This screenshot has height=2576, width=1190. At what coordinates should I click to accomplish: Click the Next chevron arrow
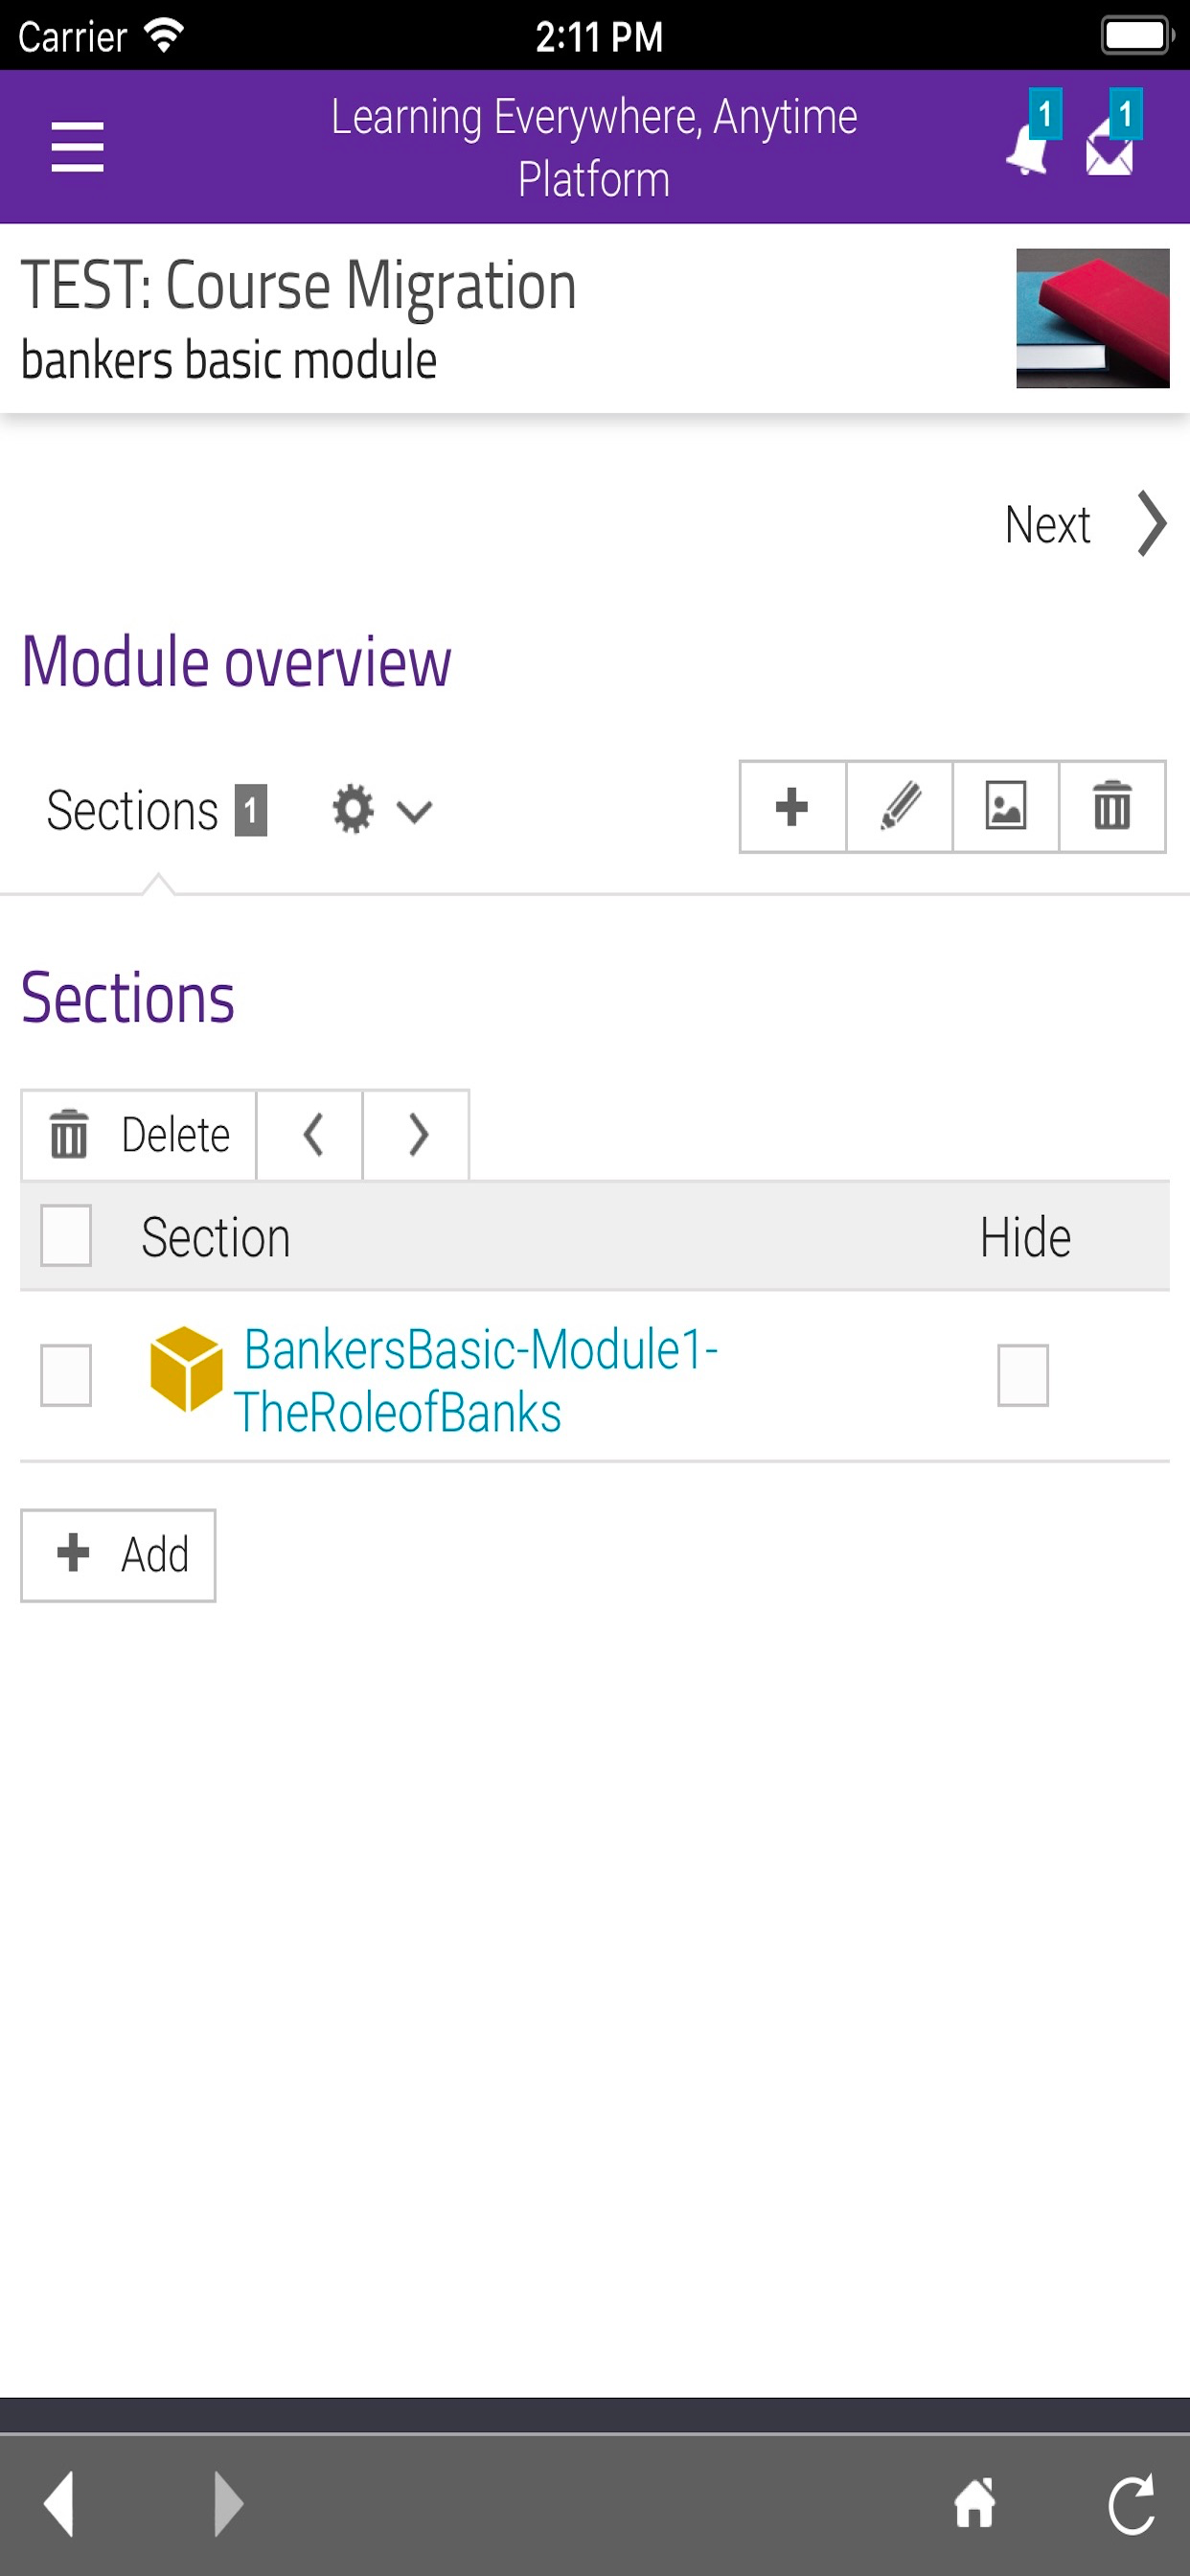click(1152, 523)
